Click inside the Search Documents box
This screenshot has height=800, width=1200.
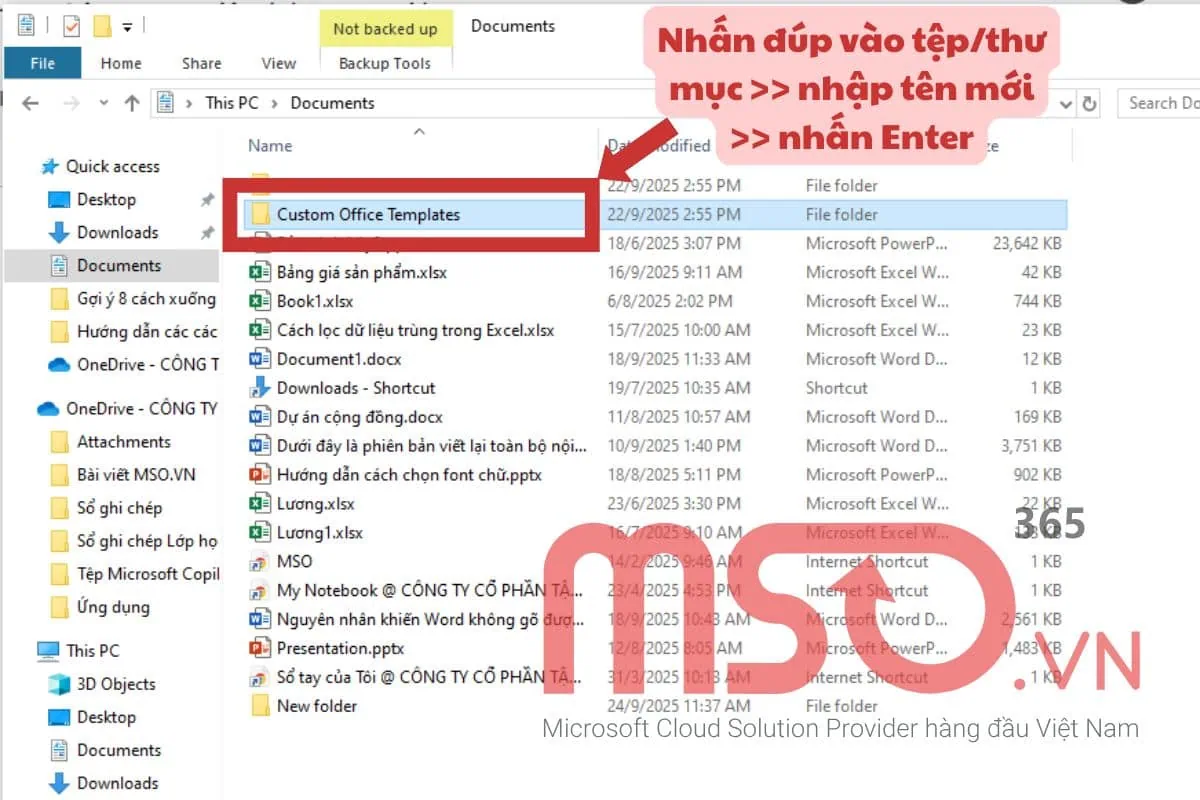pyautogui.click(x=1165, y=102)
